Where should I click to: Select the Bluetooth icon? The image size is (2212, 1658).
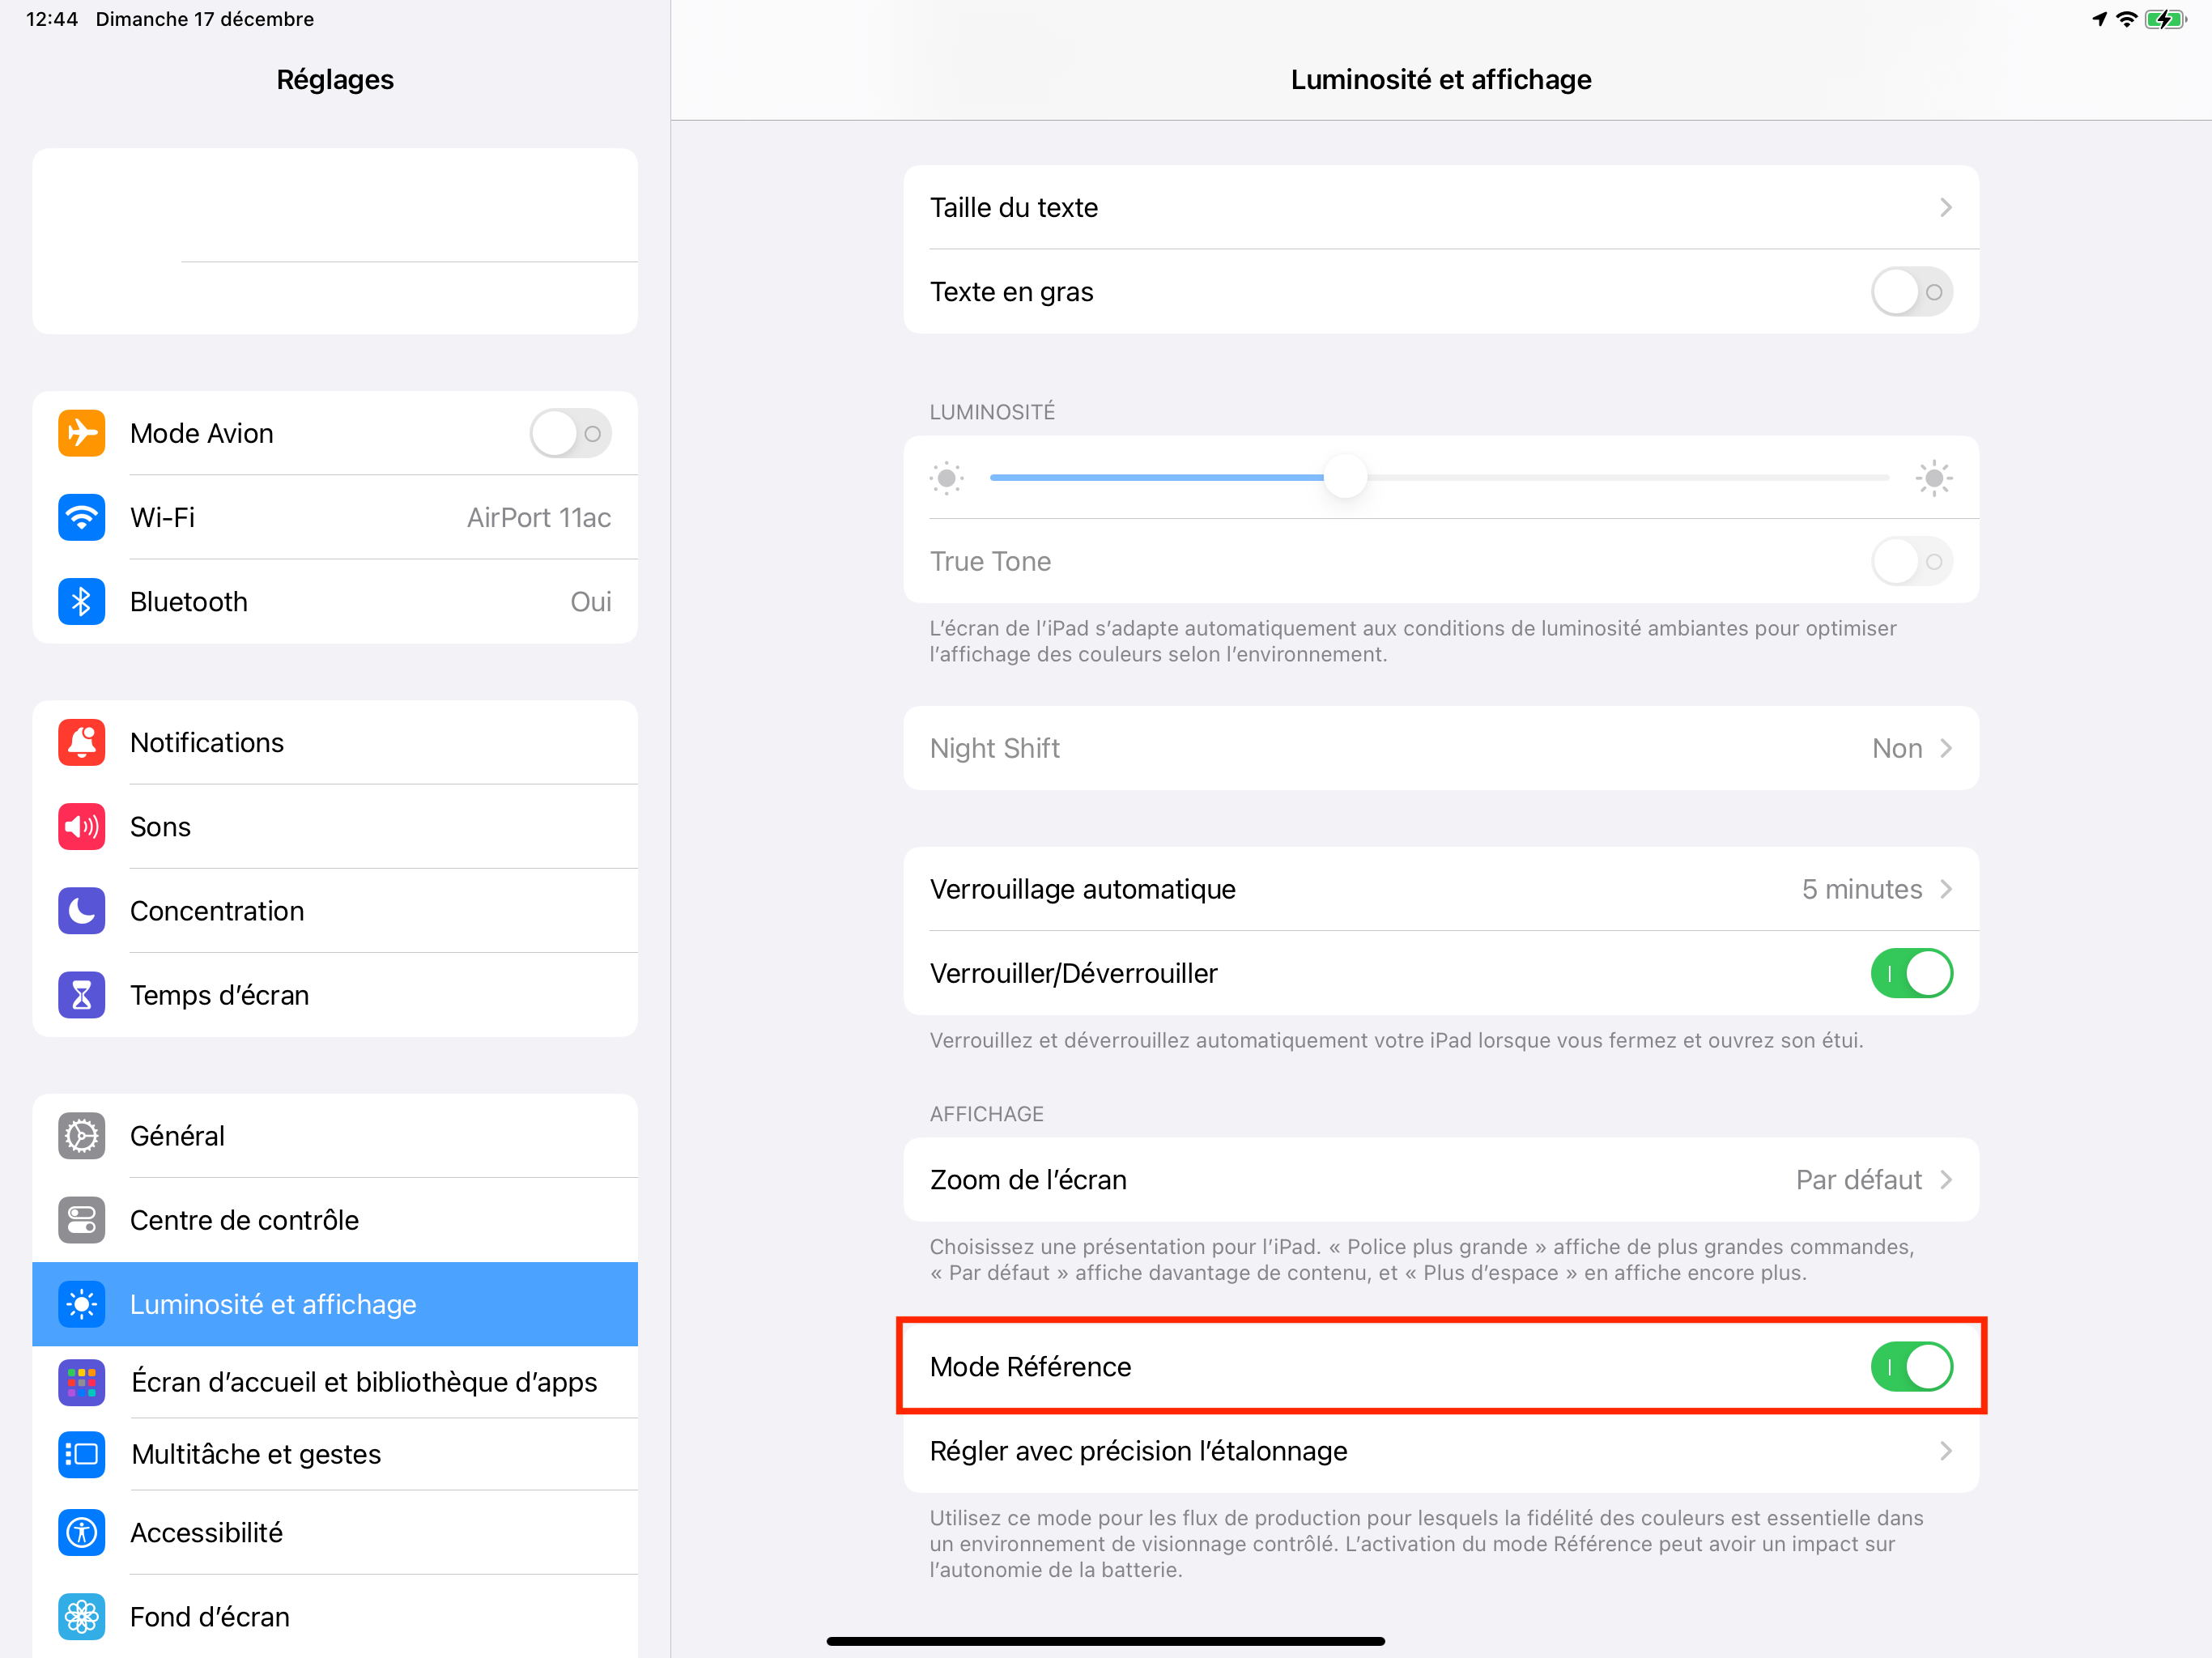coord(81,601)
